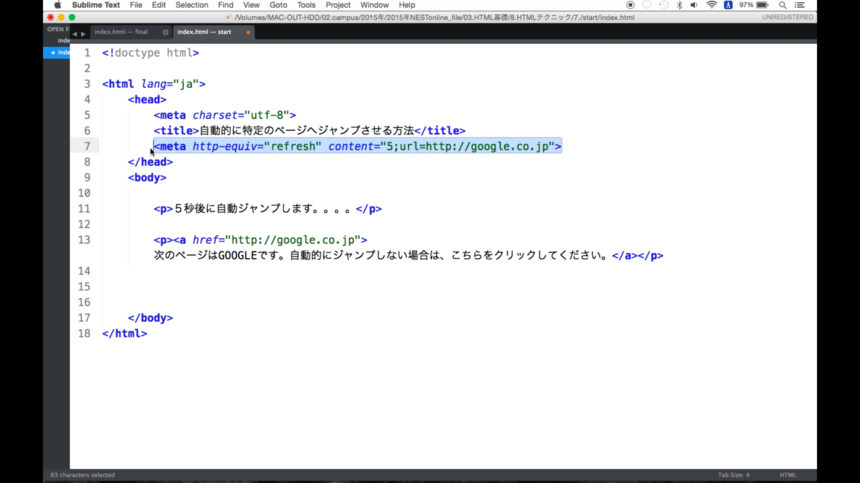Open Spotlight search magnifier

[x=783, y=5]
